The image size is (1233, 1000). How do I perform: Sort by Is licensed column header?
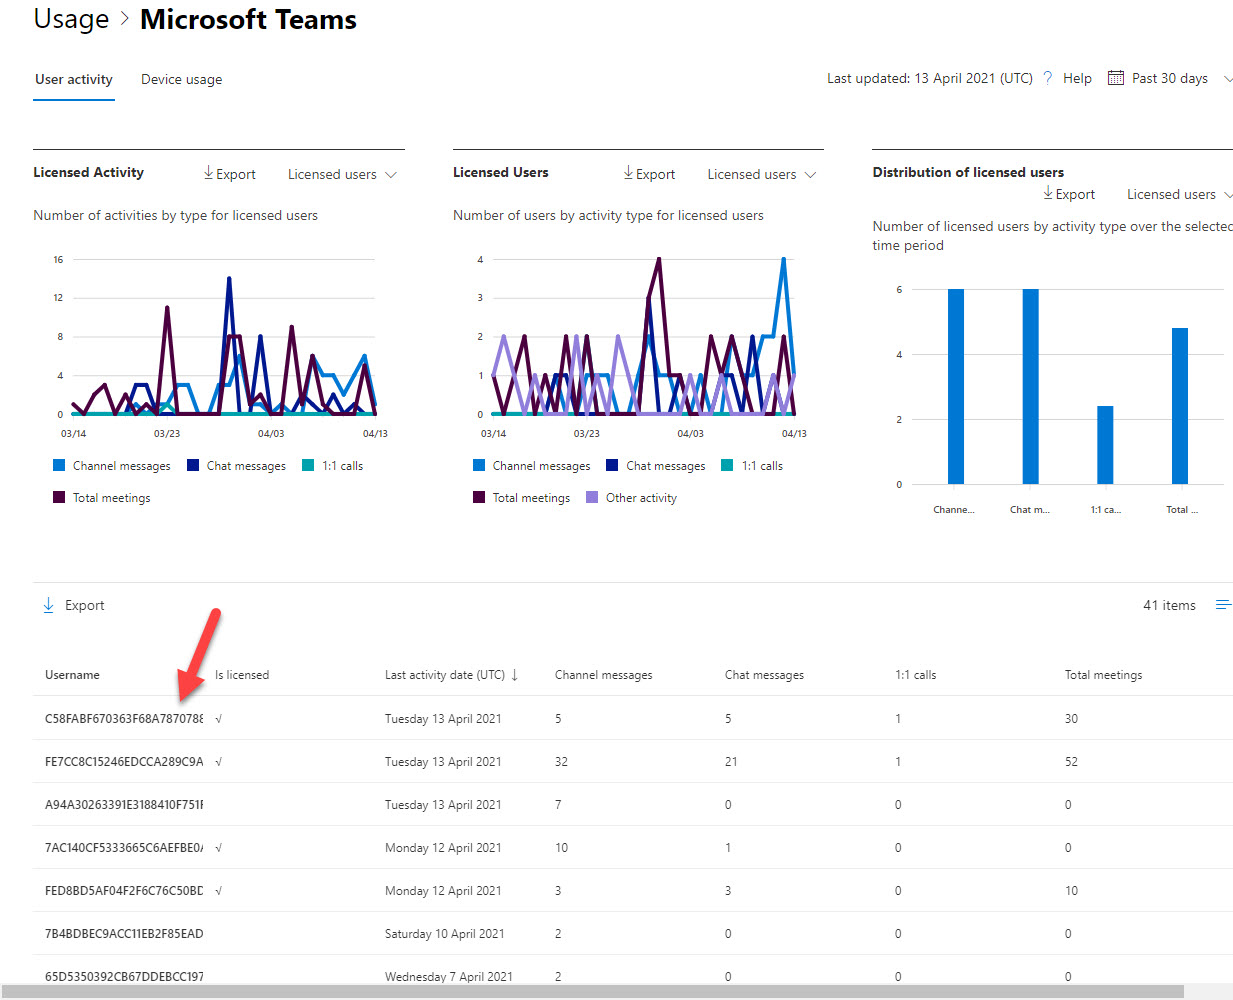pyautogui.click(x=242, y=675)
